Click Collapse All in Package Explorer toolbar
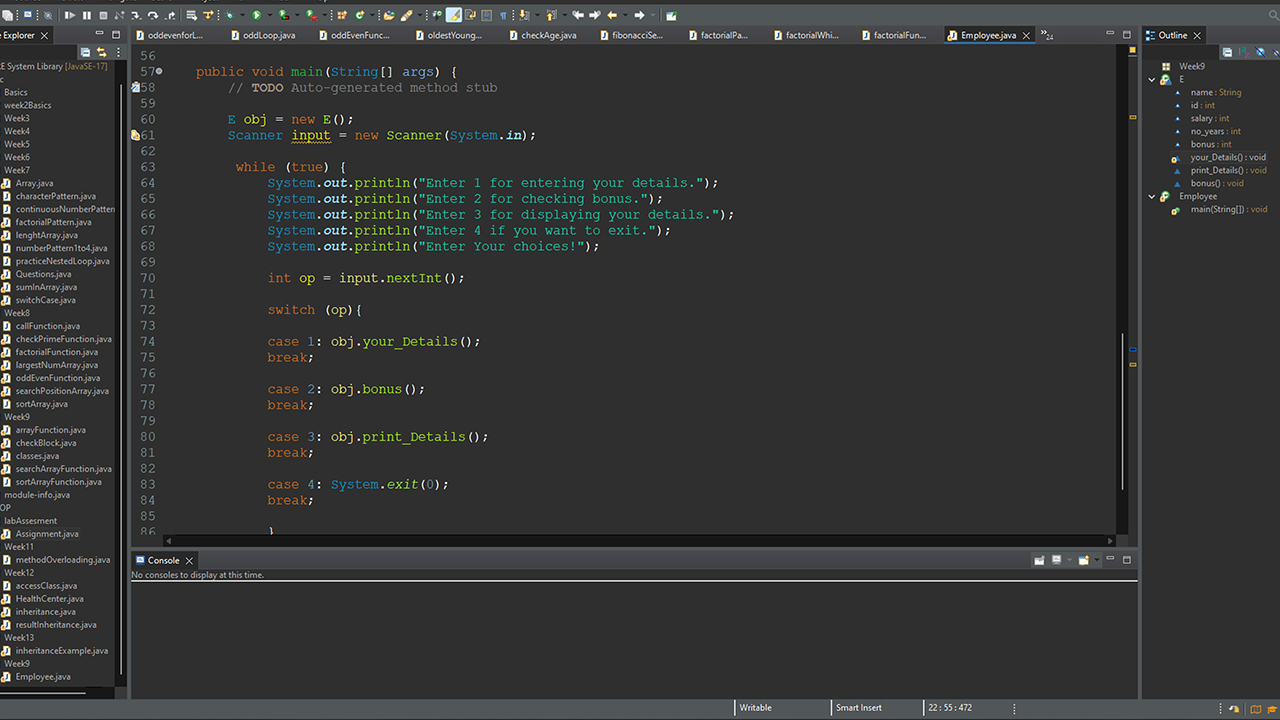 click(86, 52)
